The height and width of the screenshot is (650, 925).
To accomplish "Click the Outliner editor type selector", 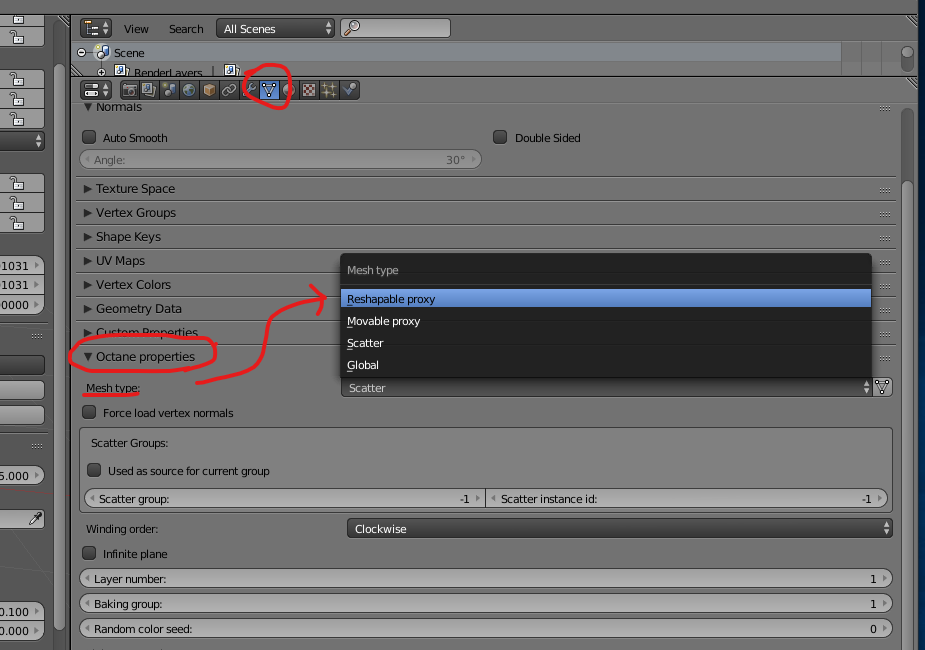I will 96,28.
